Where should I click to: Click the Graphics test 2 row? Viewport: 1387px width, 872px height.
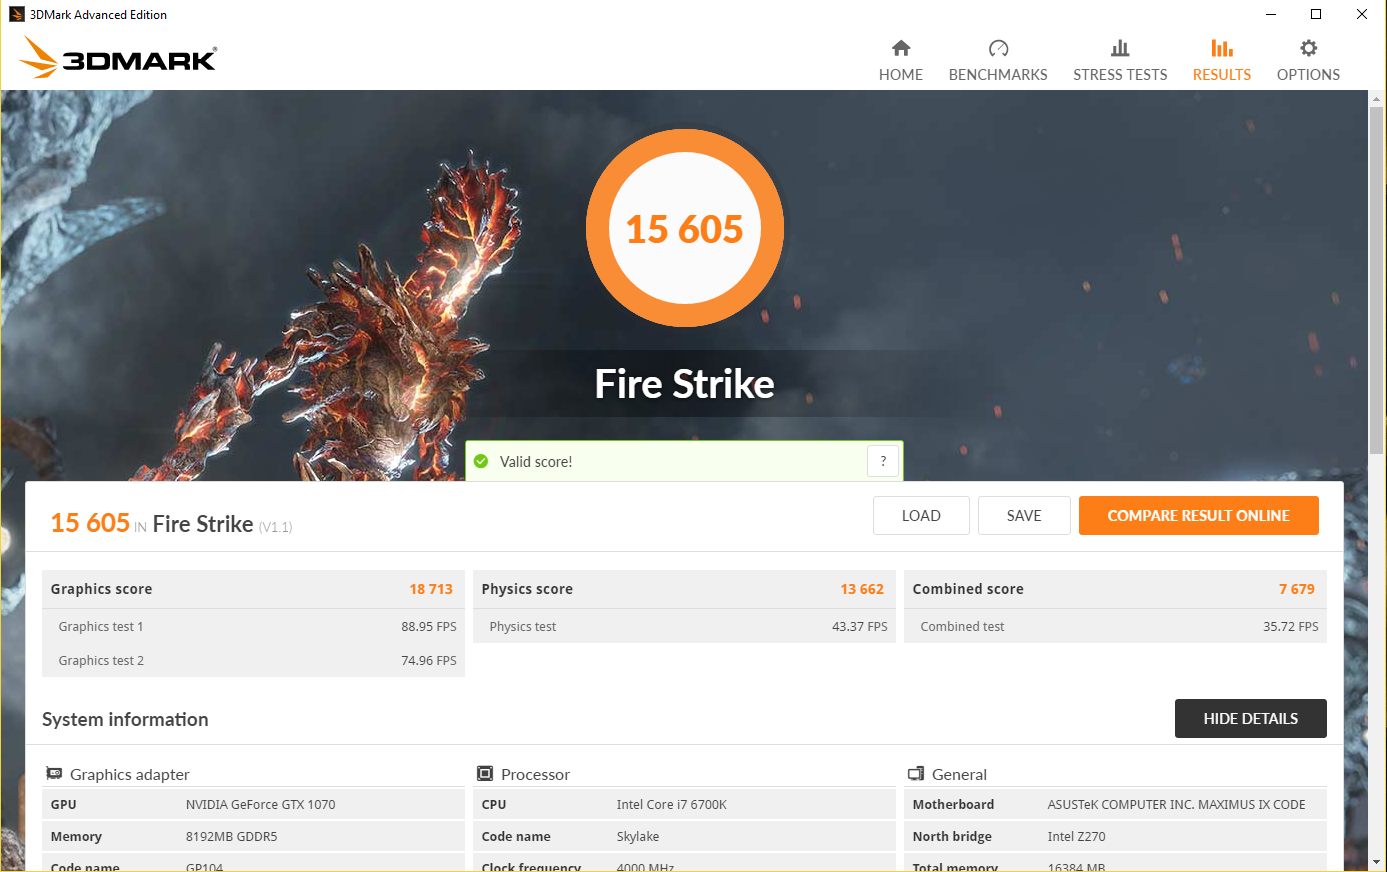point(254,660)
